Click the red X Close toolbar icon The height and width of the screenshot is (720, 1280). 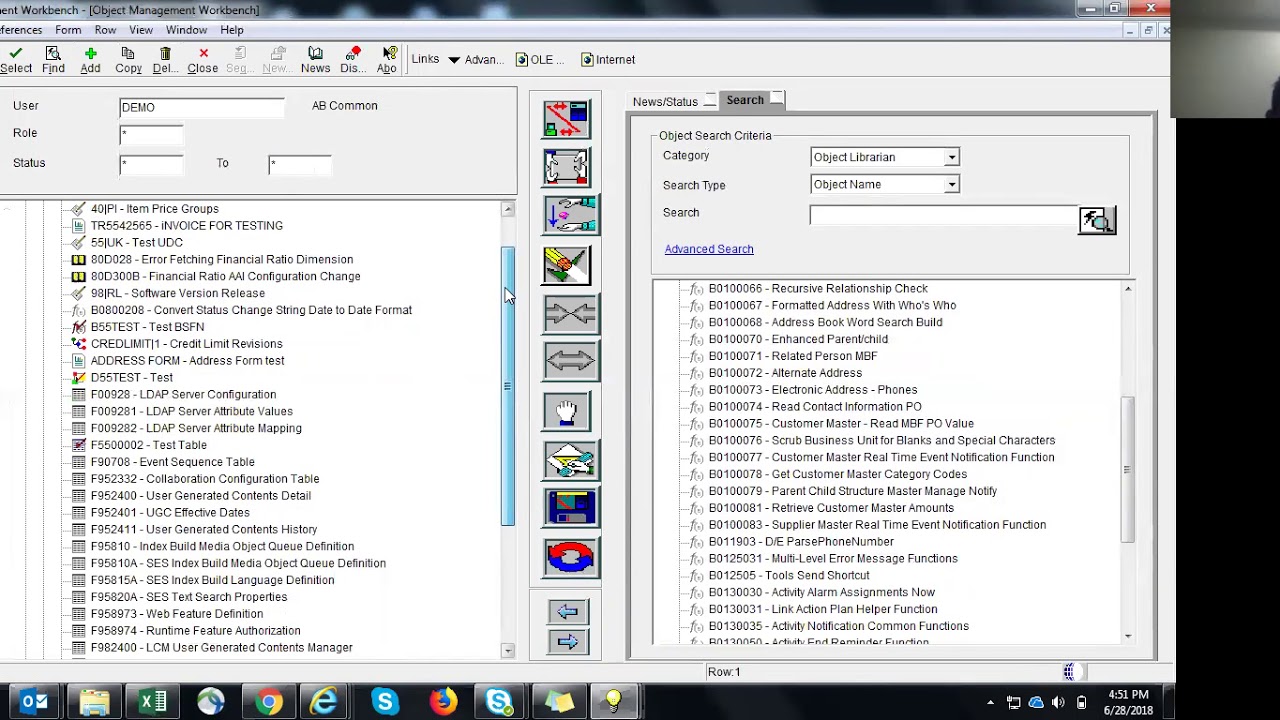[x=203, y=60]
